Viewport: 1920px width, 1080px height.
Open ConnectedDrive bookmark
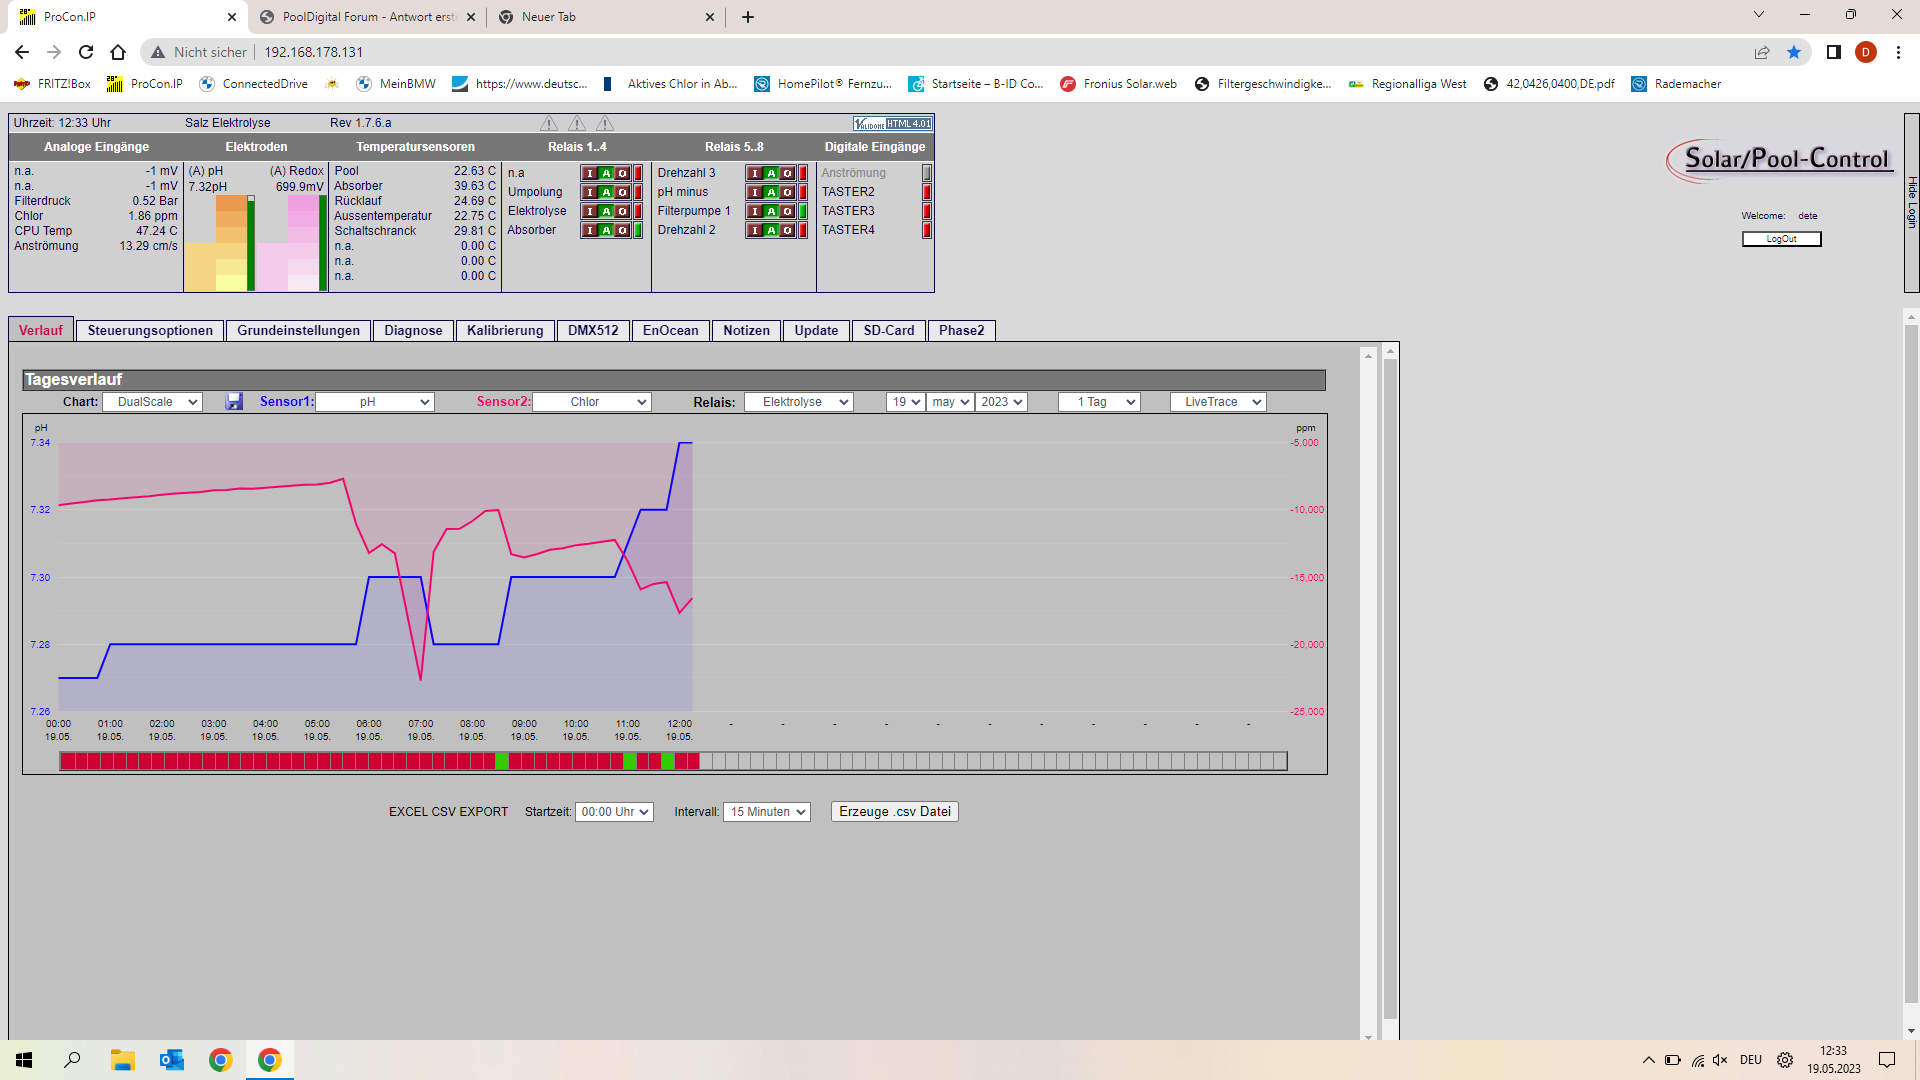[254, 84]
